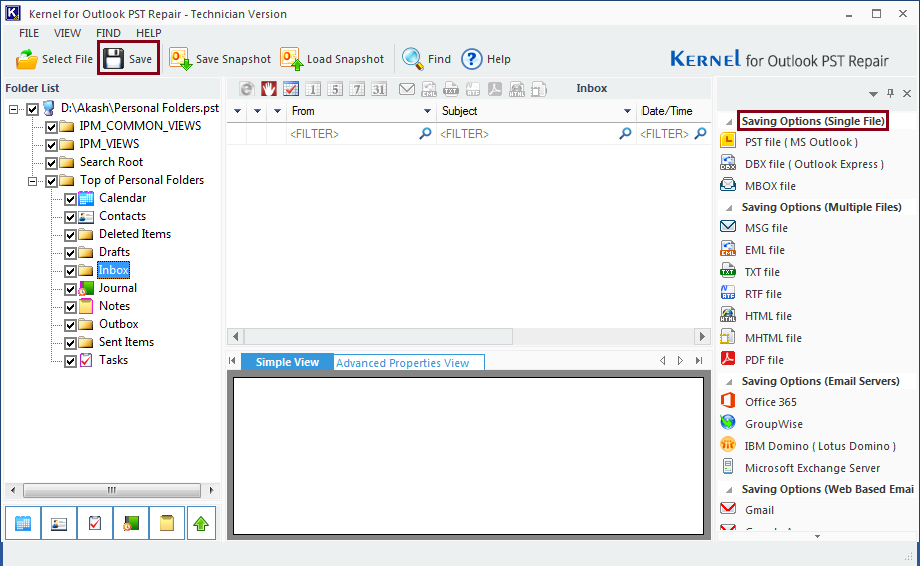
Task: Click the GroupWise globe icon
Action: (728, 423)
